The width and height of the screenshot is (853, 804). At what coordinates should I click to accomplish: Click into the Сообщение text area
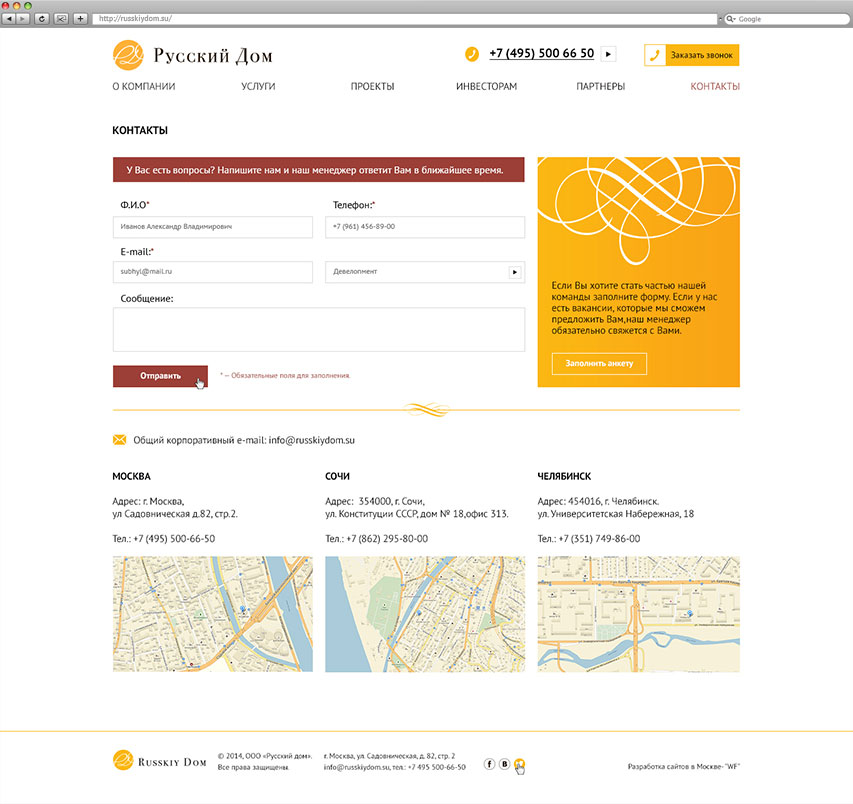click(319, 330)
